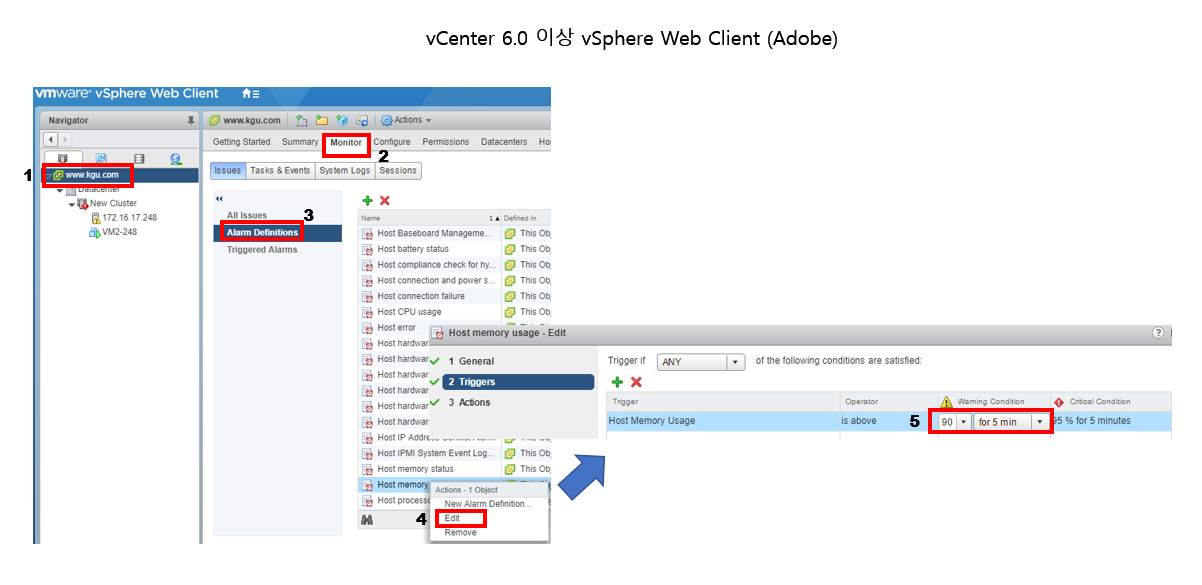
Task: Select www.kgu.com vCenter in the tree
Action: [x=92, y=175]
